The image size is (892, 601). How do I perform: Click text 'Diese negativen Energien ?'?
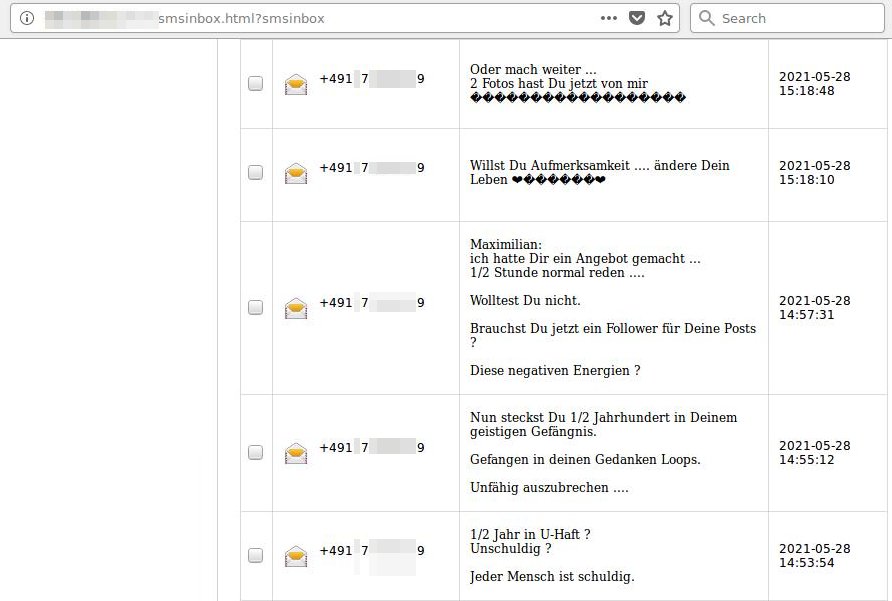(x=555, y=371)
